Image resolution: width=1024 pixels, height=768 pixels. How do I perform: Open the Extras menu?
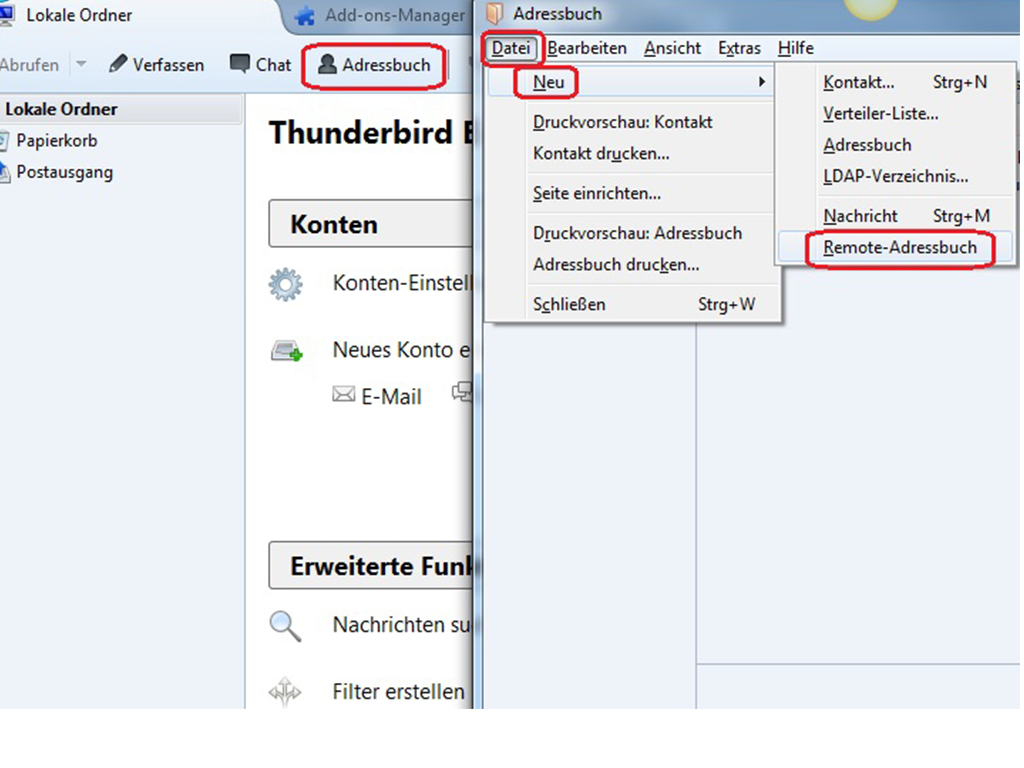[739, 48]
